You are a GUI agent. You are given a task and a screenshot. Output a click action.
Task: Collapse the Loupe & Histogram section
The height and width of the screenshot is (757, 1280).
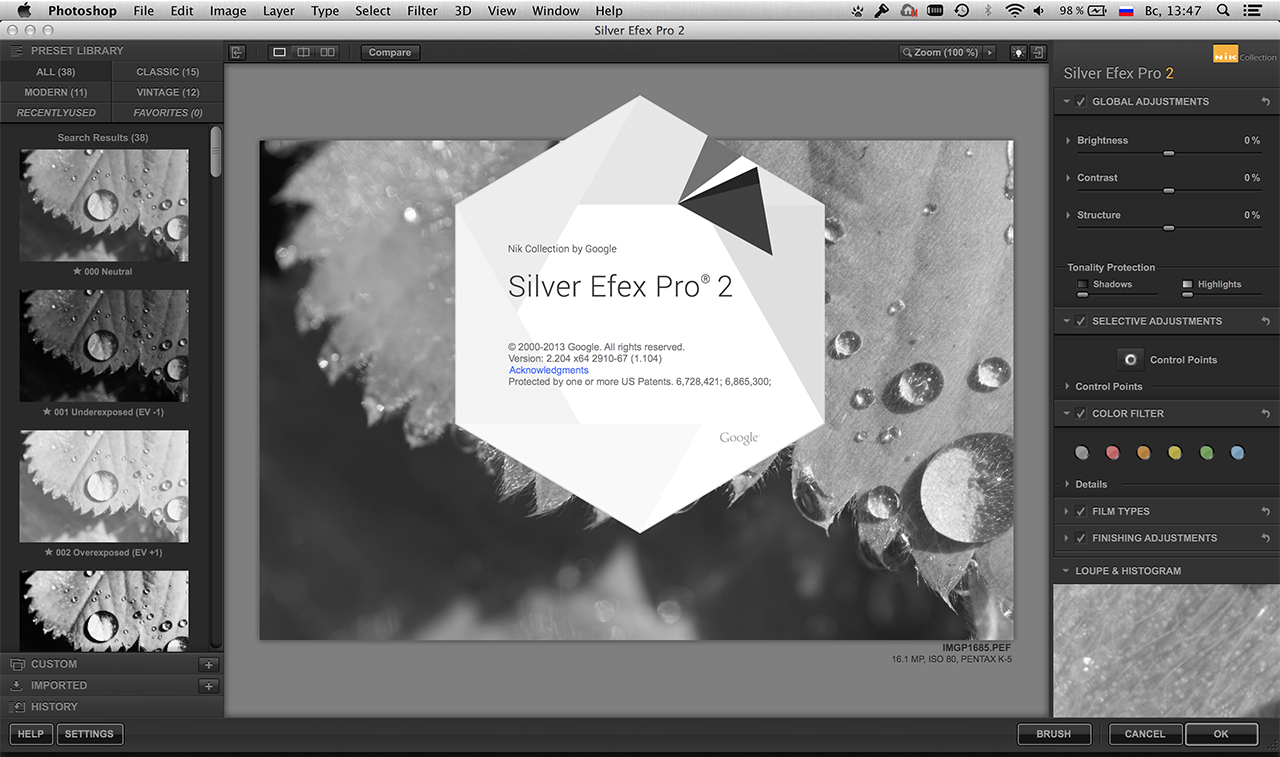pos(1066,572)
